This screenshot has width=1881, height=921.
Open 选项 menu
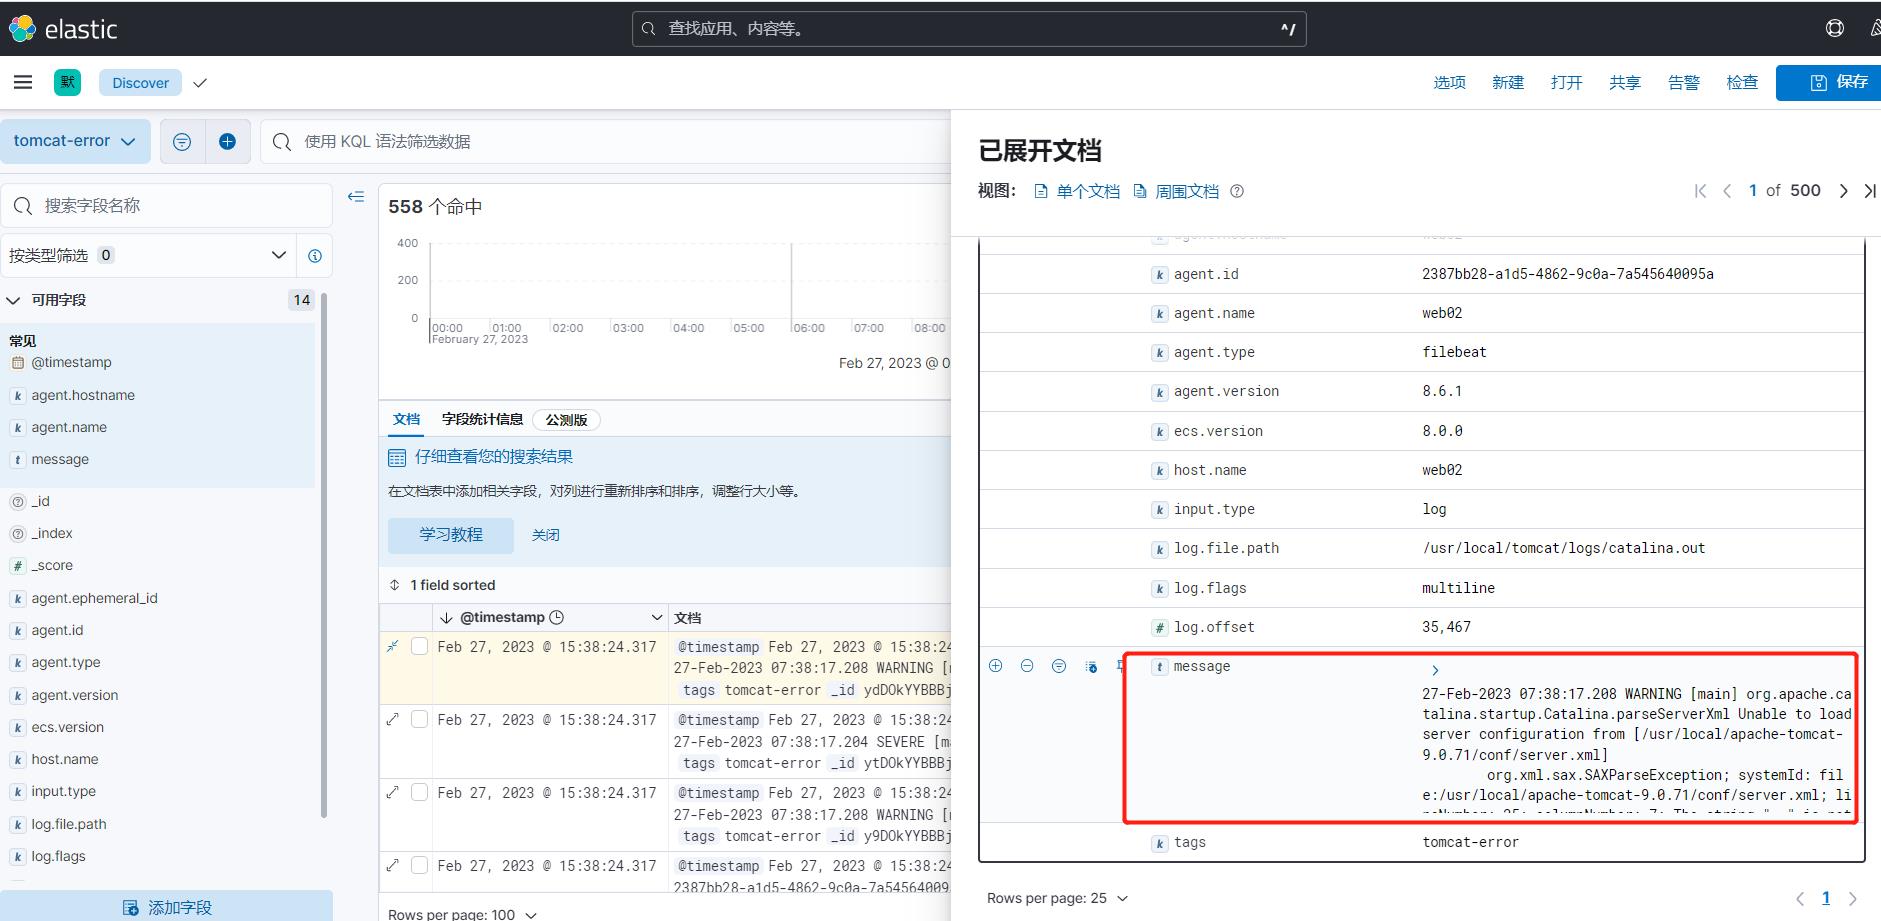pyautogui.click(x=1449, y=82)
